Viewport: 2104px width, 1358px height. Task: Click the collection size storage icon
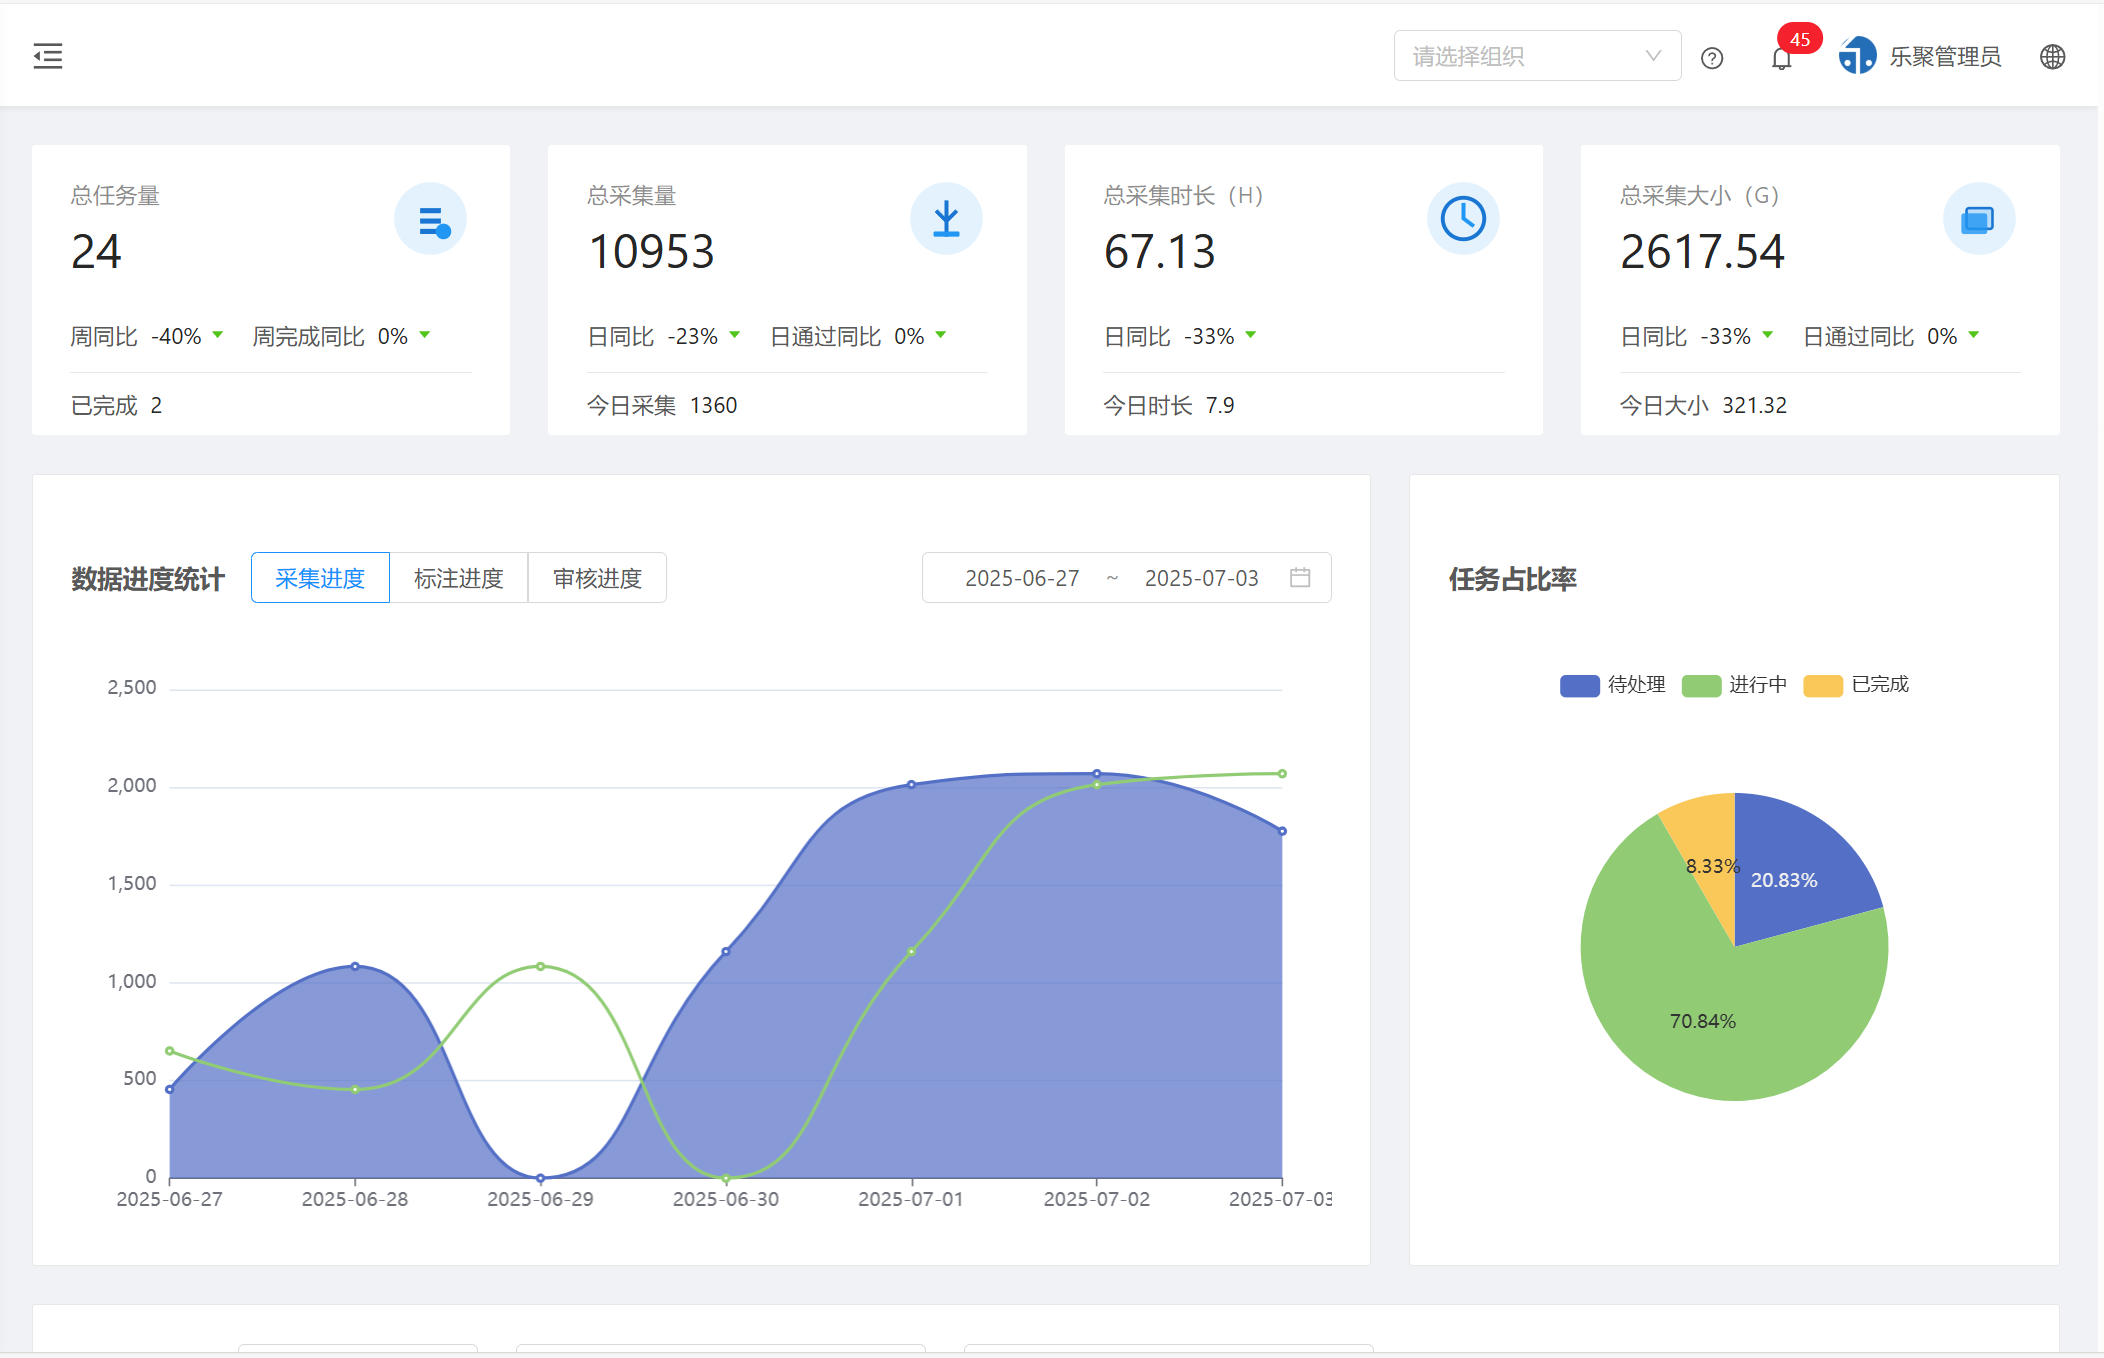(x=1978, y=219)
